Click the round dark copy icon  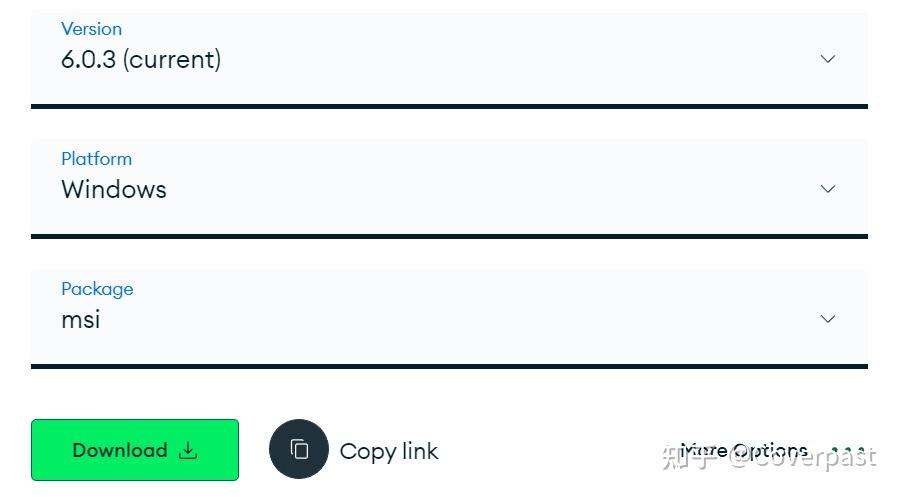[x=299, y=449]
